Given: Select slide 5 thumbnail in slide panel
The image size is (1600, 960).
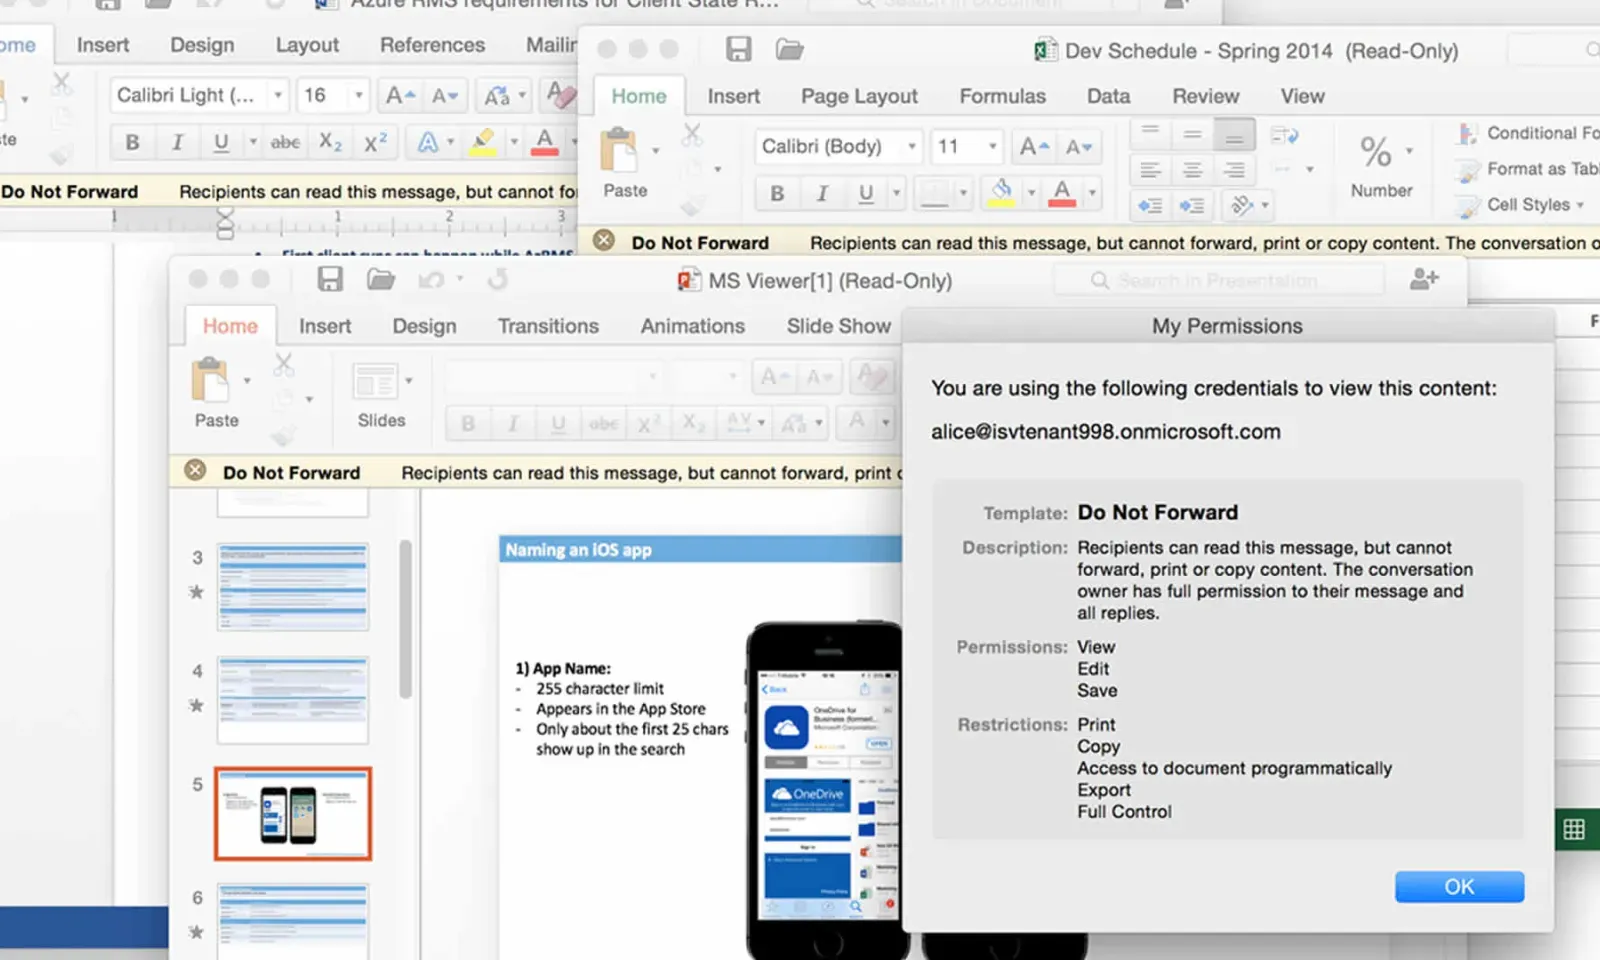Looking at the screenshot, I should click(293, 814).
